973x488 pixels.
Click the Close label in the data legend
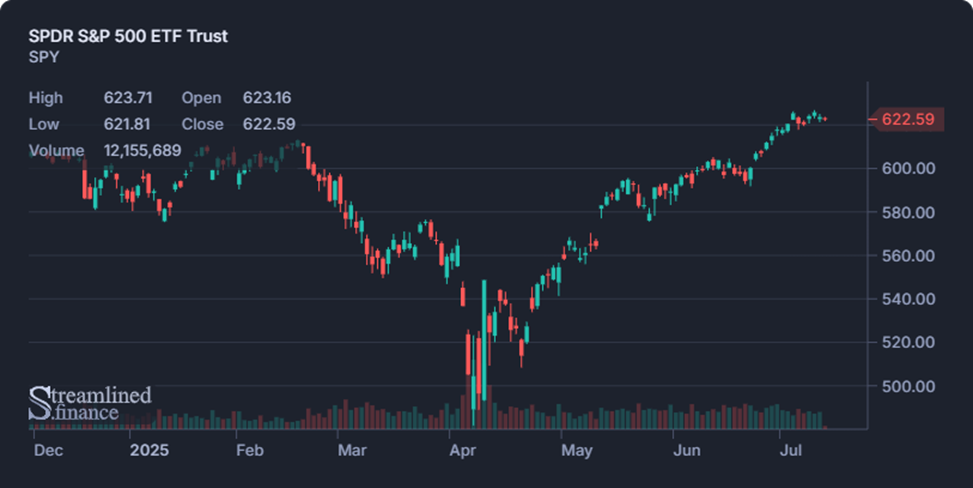[x=202, y=124]
